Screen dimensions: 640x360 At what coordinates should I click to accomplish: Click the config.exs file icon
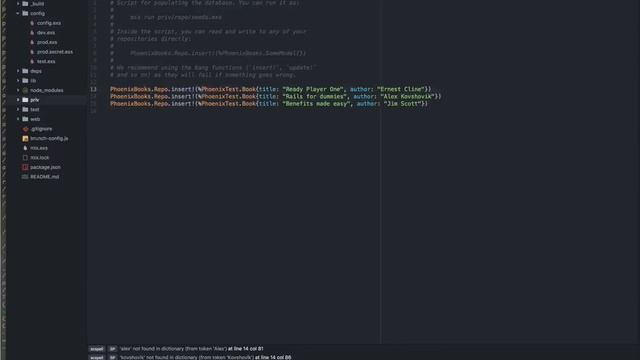(x=32, y=23)
